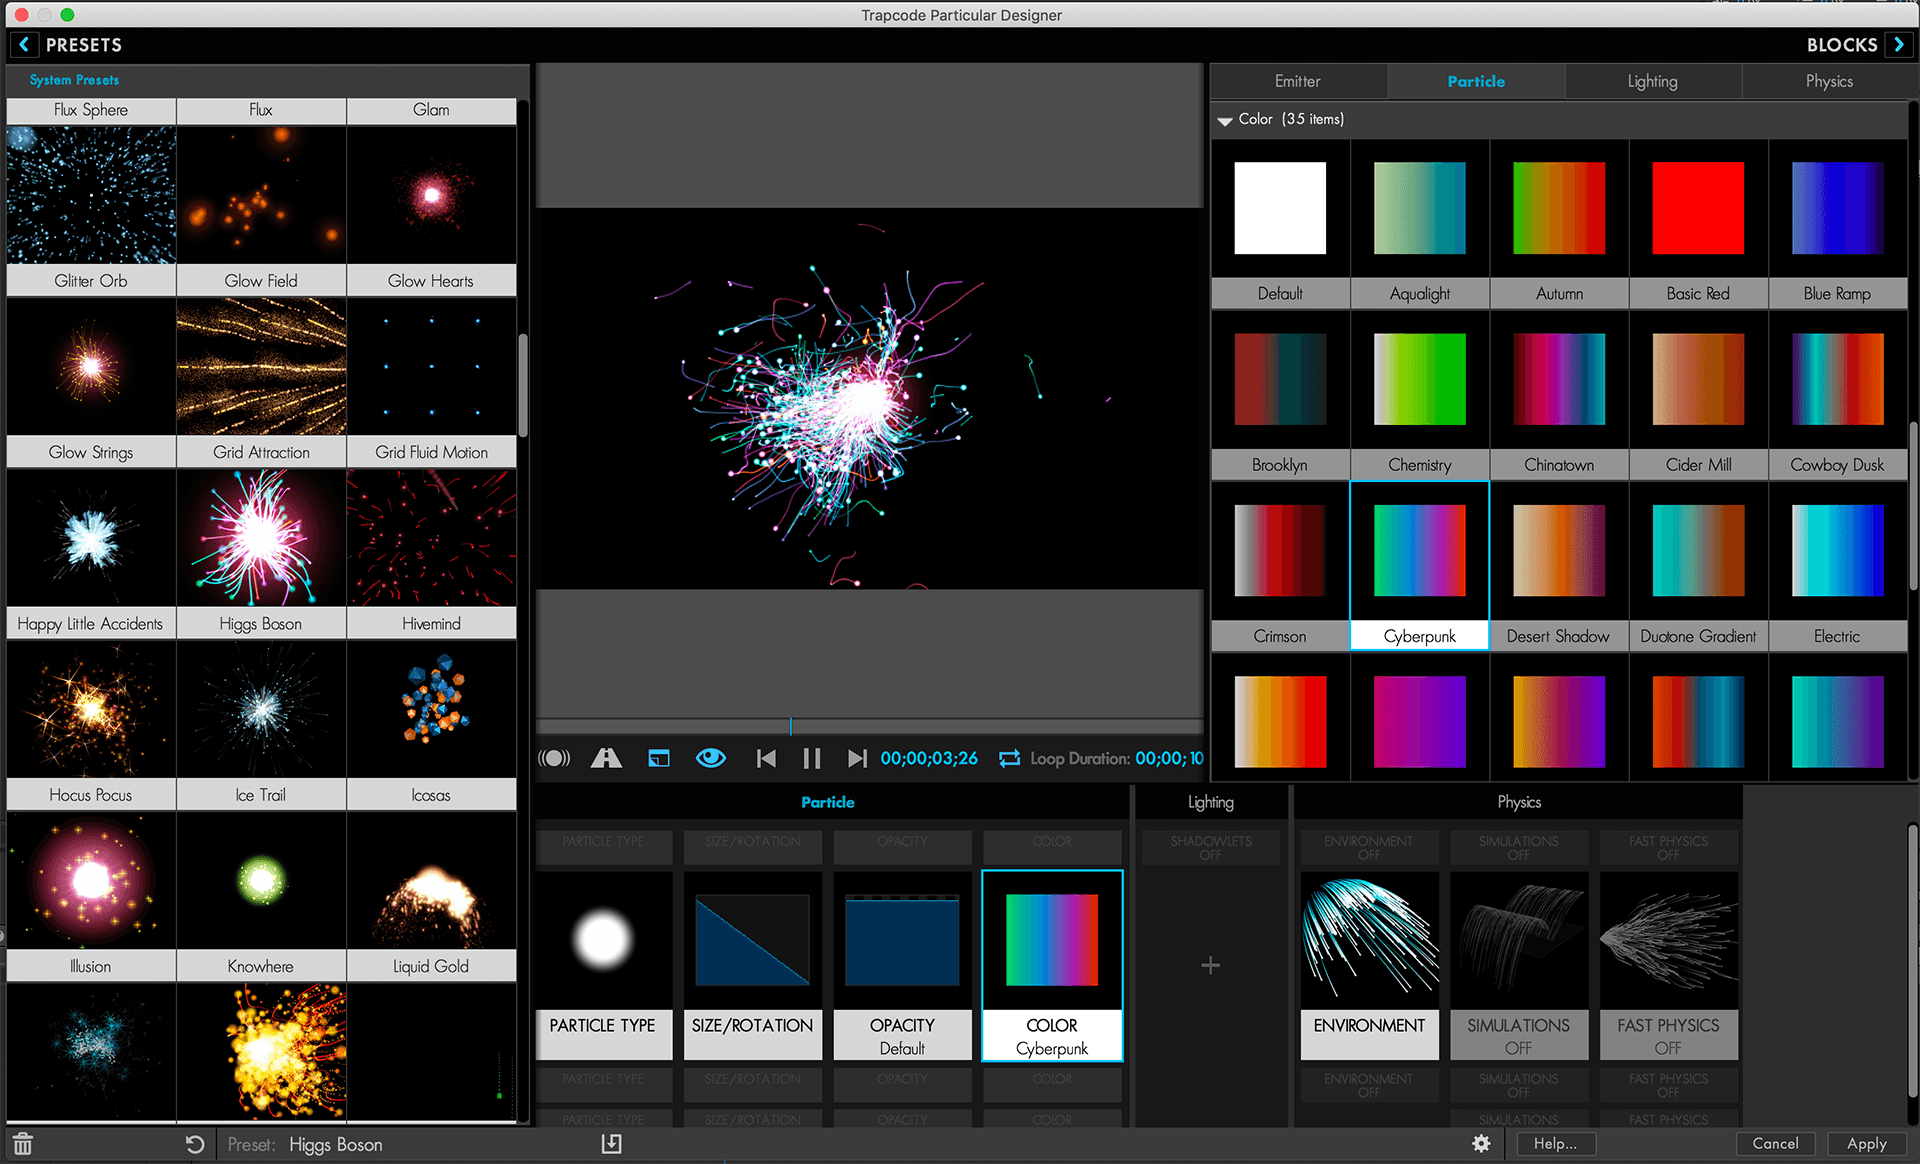Pause the particle preview playback
1920x1164 pixels.
pyautogui.click(x=811, y=758)
